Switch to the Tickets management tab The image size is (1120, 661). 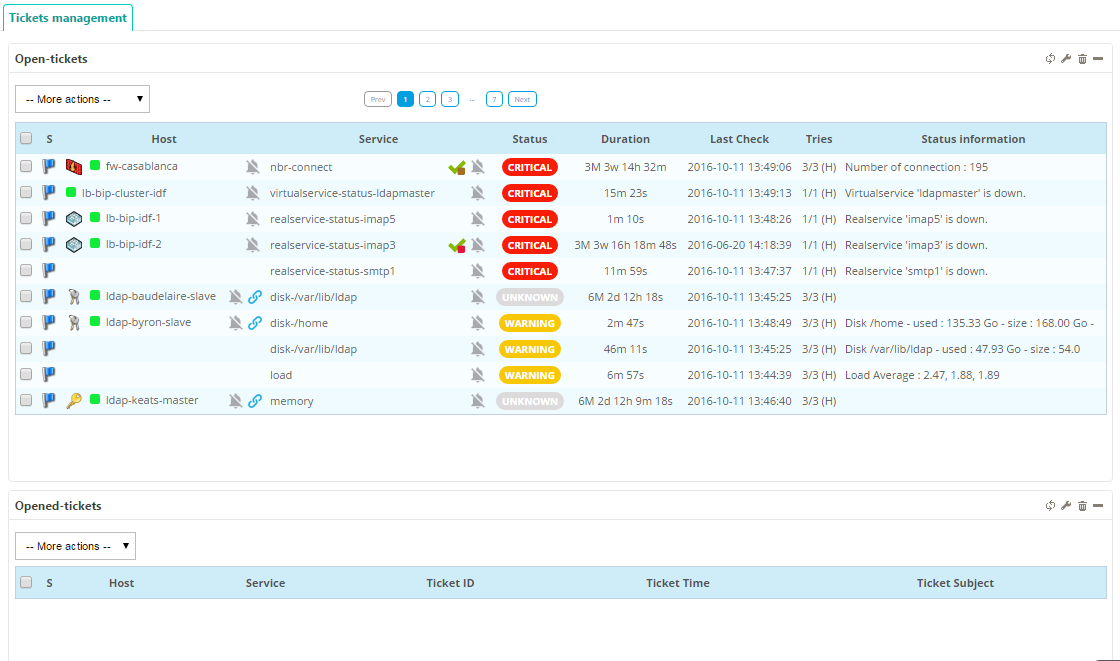point(68,18)
